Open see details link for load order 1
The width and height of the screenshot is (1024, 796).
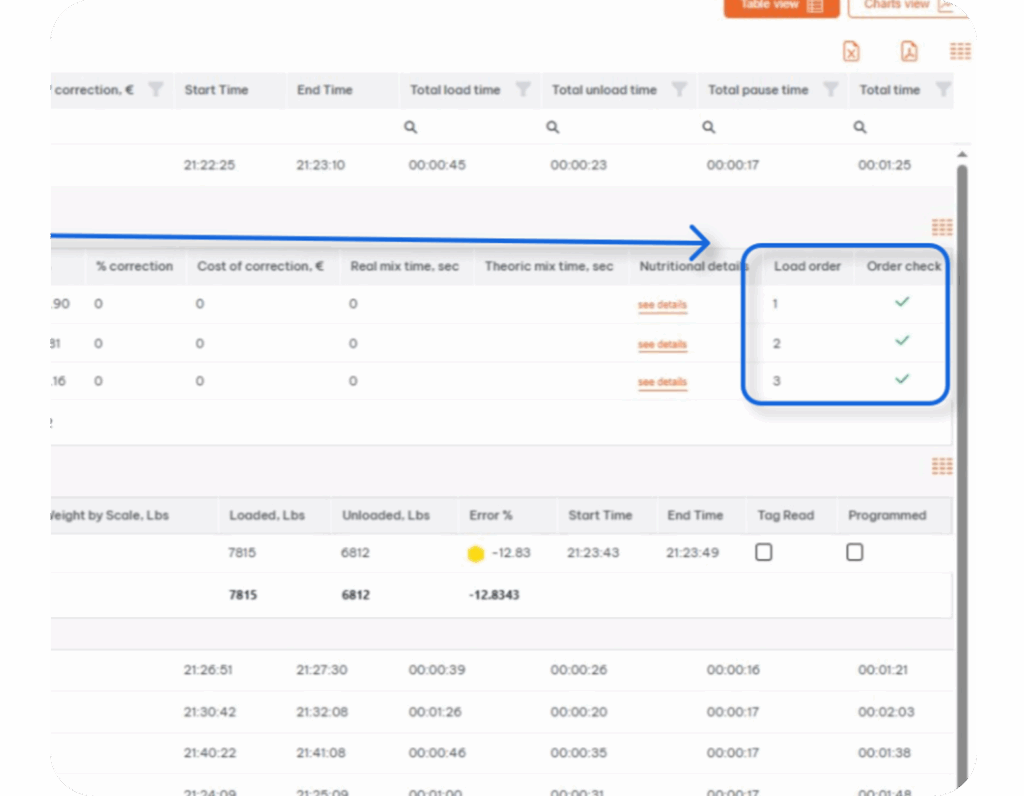(x=662, y=305)
